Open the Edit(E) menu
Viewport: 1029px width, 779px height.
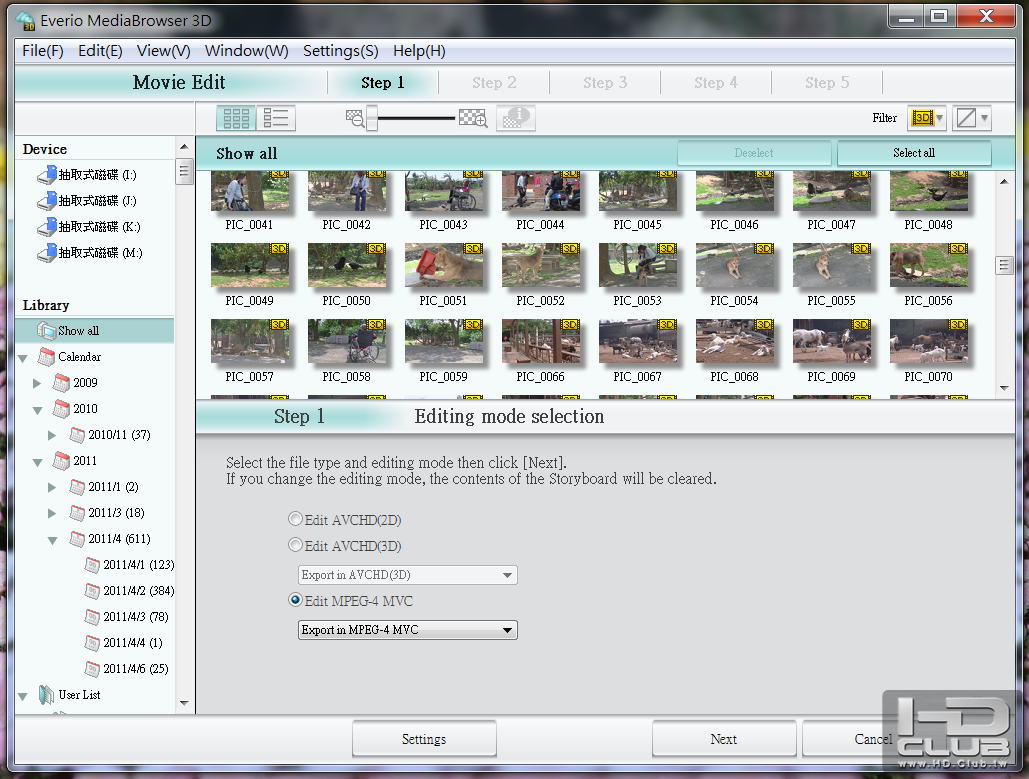pos(100,51)
